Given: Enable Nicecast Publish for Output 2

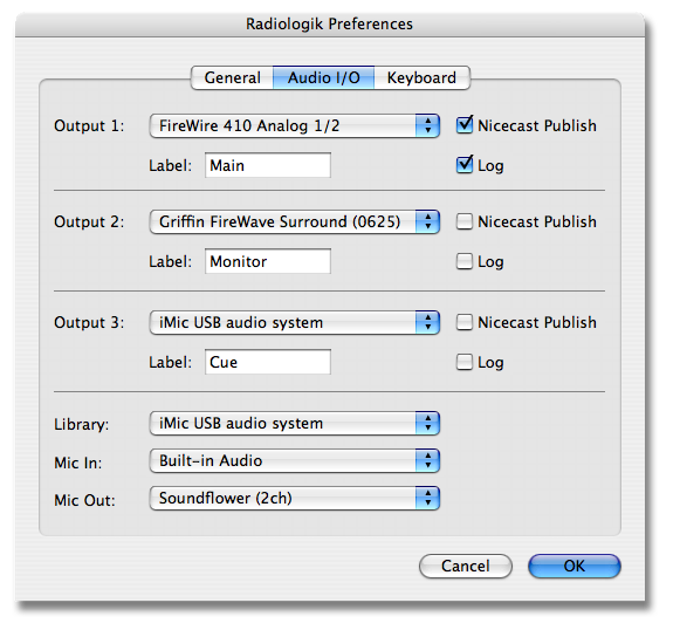Looking at the screenshot, I should [464, 222].
